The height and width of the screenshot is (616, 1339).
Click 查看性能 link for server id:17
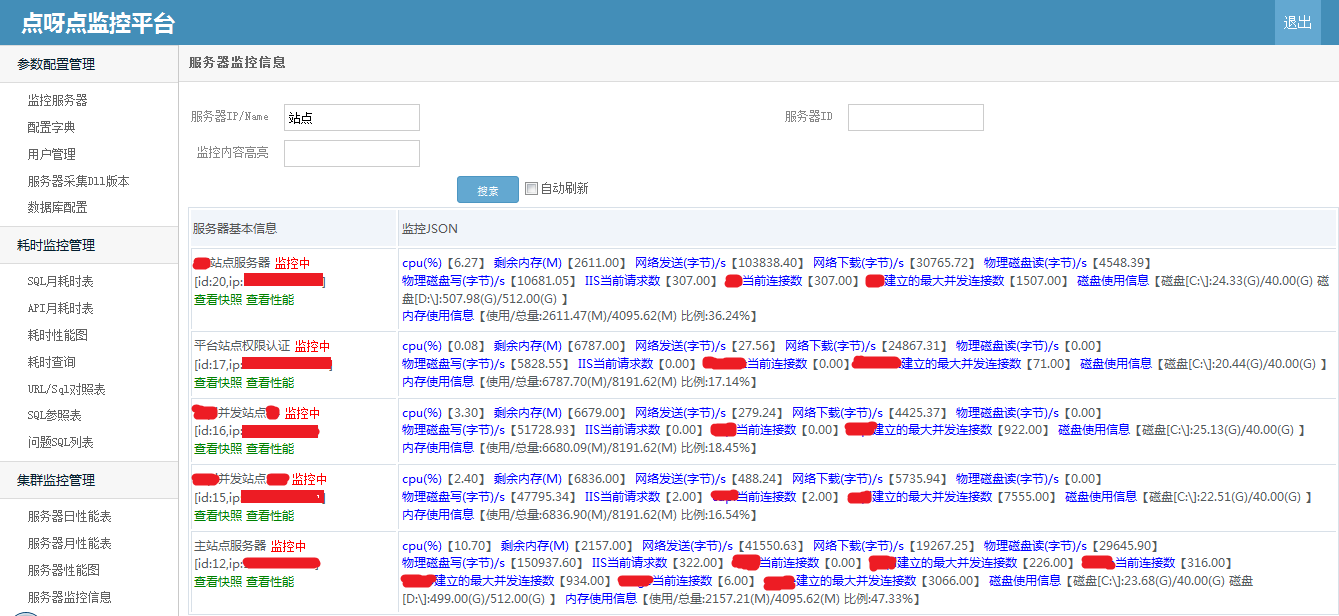point(270,382)
